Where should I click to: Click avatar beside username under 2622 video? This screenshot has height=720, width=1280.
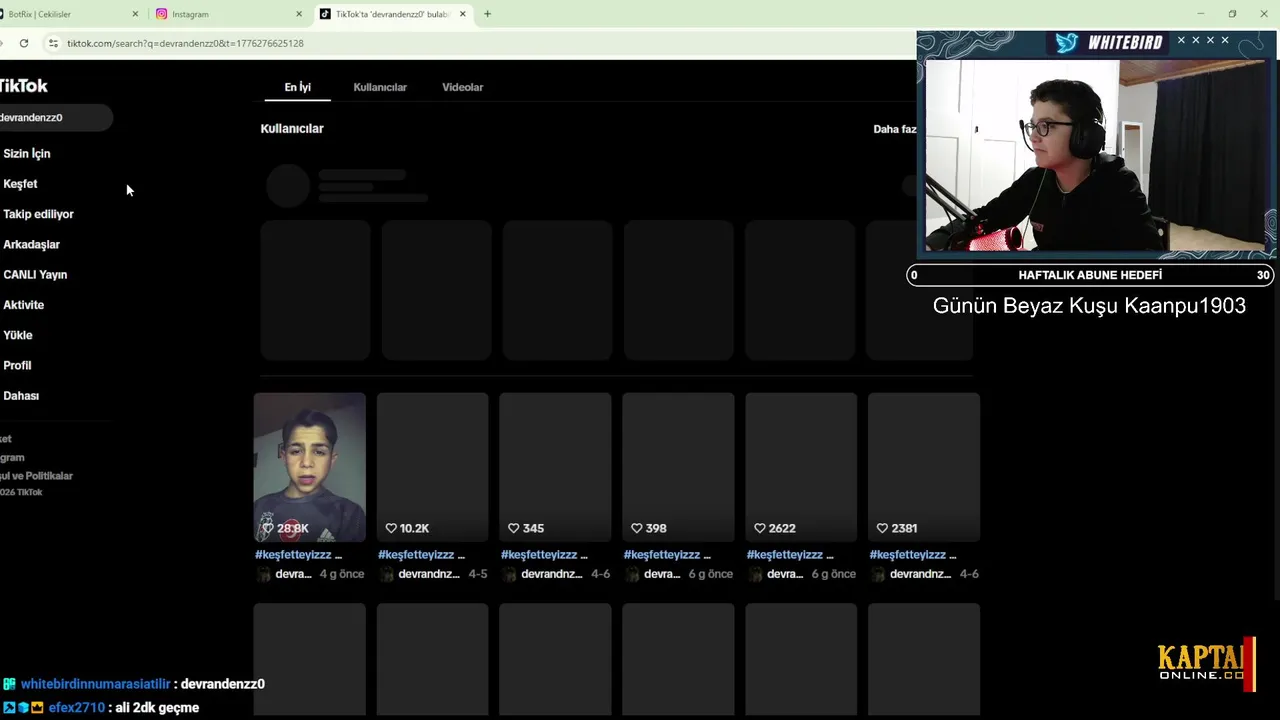coord(755,574)
